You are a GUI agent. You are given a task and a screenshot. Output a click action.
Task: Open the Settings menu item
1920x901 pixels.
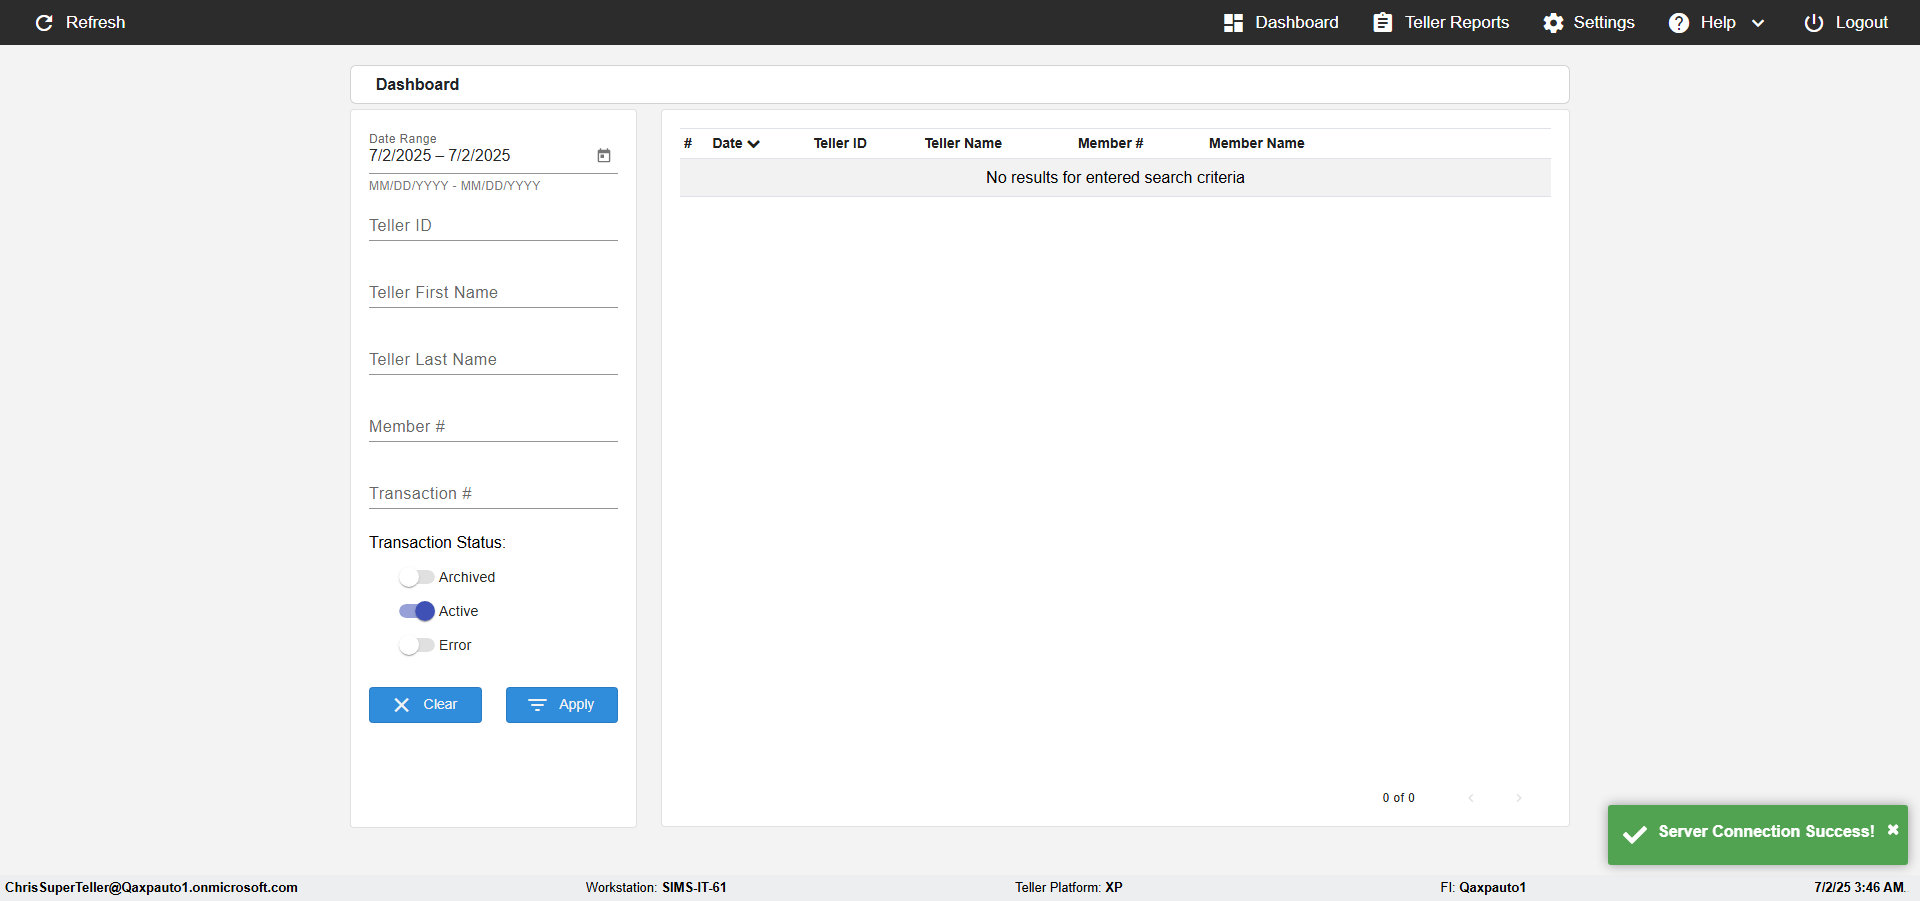tap(1589, 22)
